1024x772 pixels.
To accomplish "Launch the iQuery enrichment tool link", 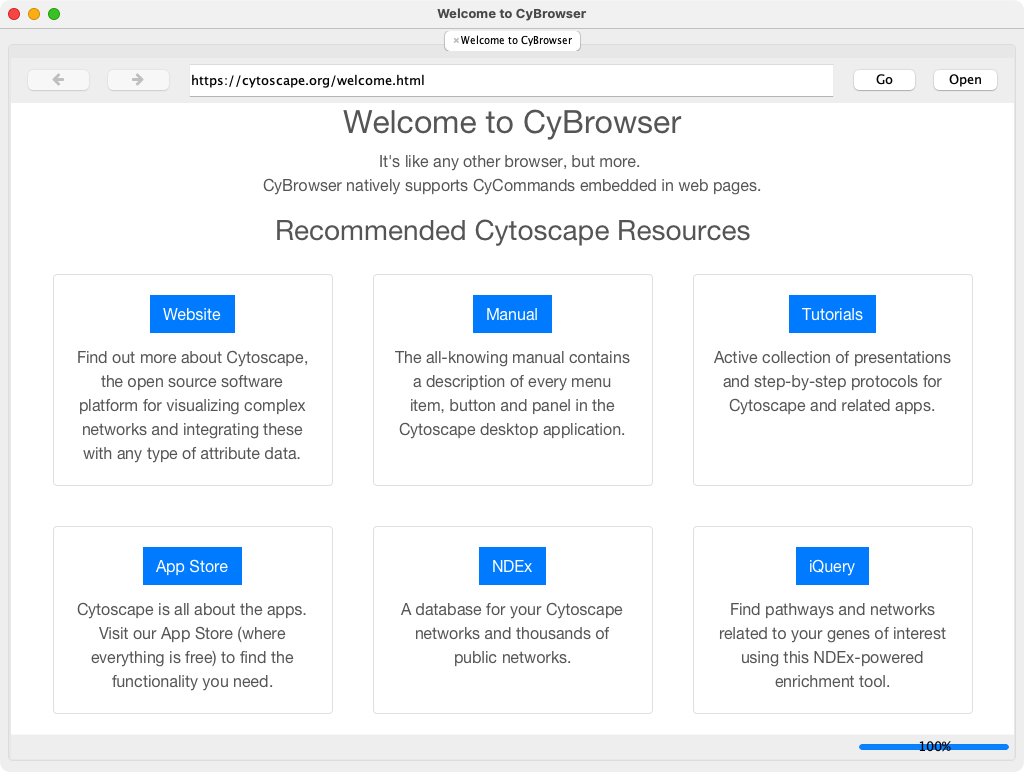I will [832, 566].
